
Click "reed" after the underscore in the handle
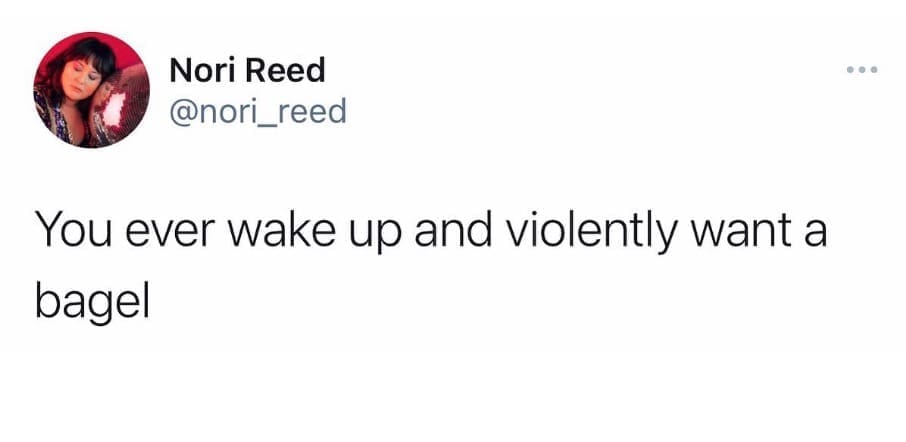pos(314,109)
